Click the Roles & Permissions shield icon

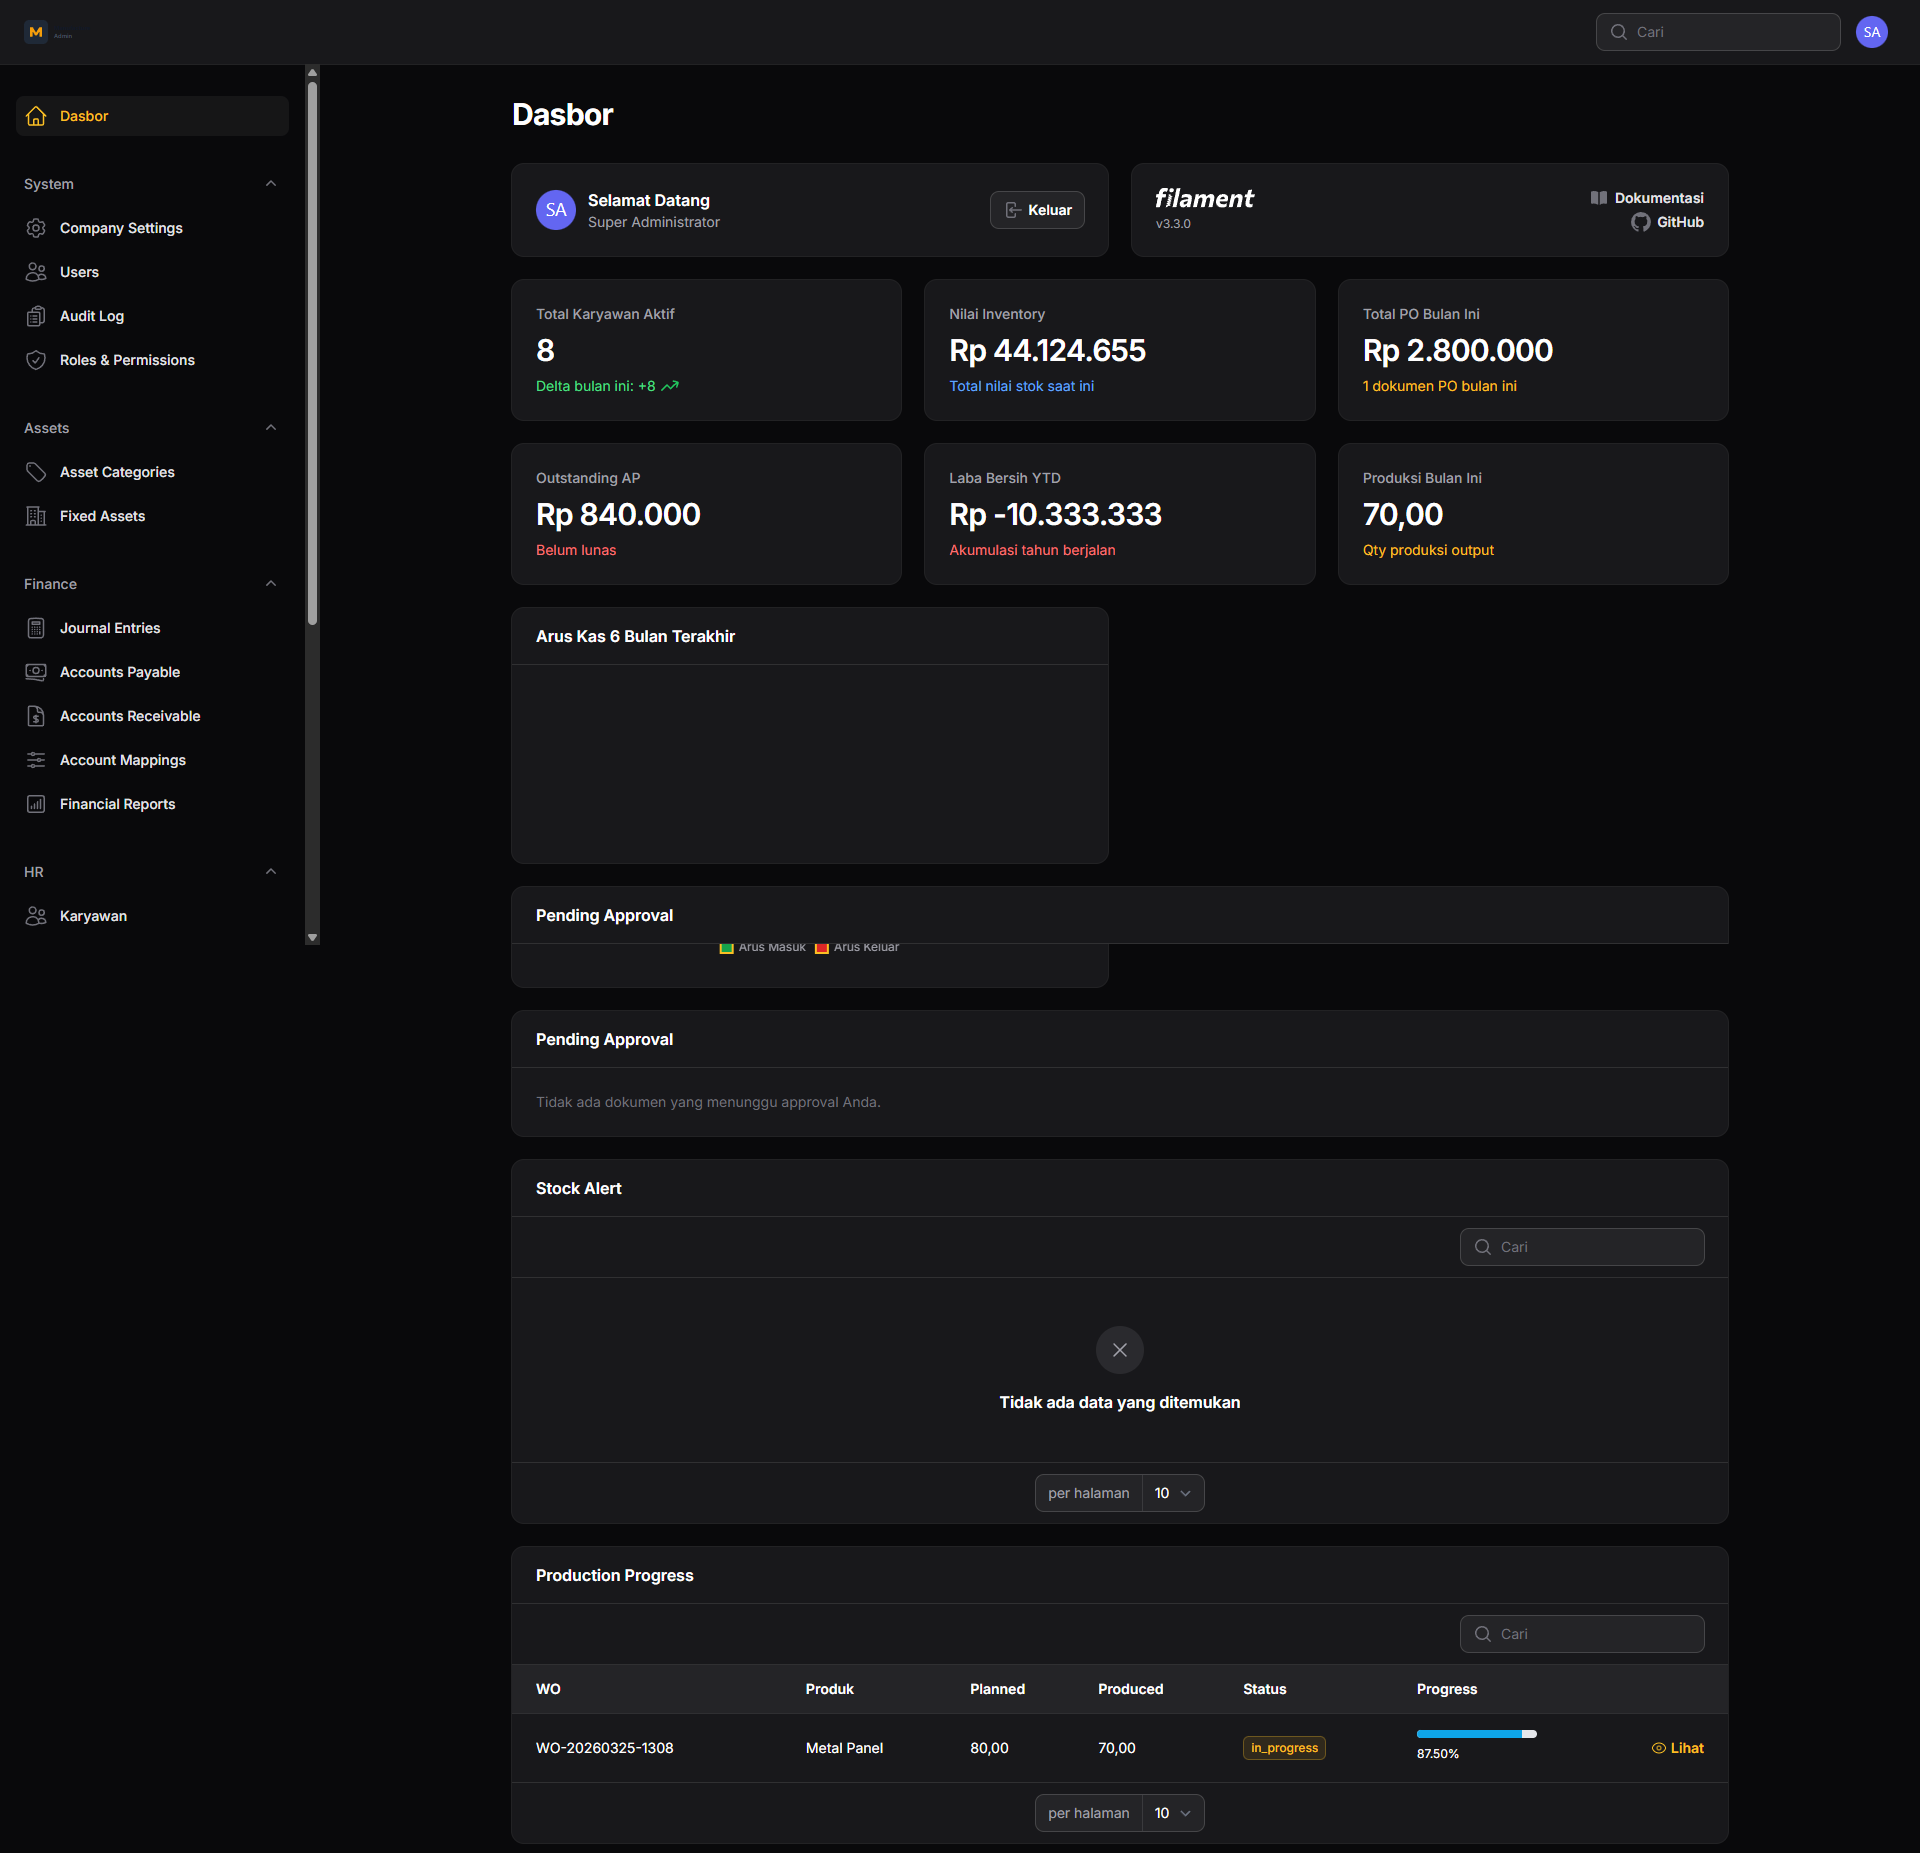point(36,360)
